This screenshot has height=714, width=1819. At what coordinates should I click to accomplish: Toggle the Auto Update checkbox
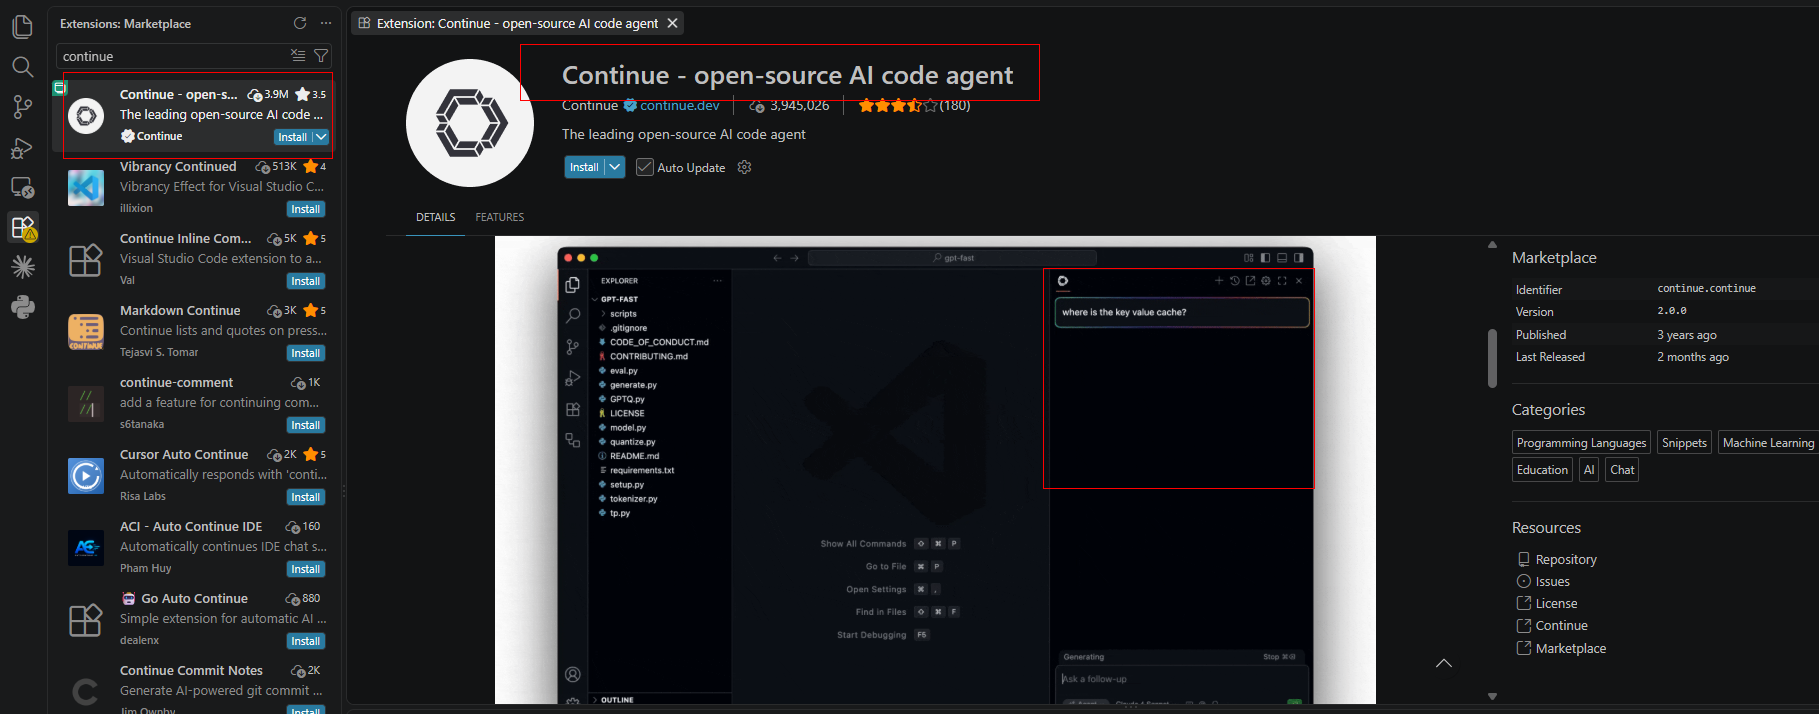pyautogui.click(x=645, y=167)
